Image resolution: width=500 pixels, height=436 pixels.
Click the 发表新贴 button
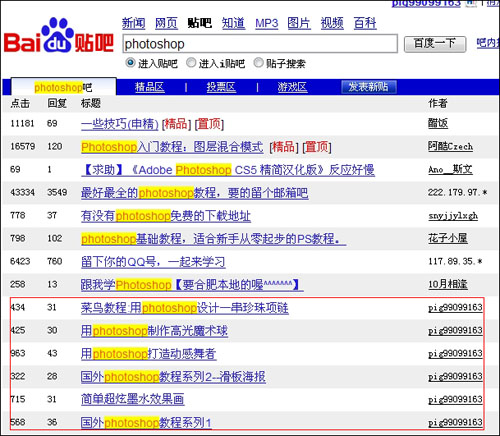[369, 87]
